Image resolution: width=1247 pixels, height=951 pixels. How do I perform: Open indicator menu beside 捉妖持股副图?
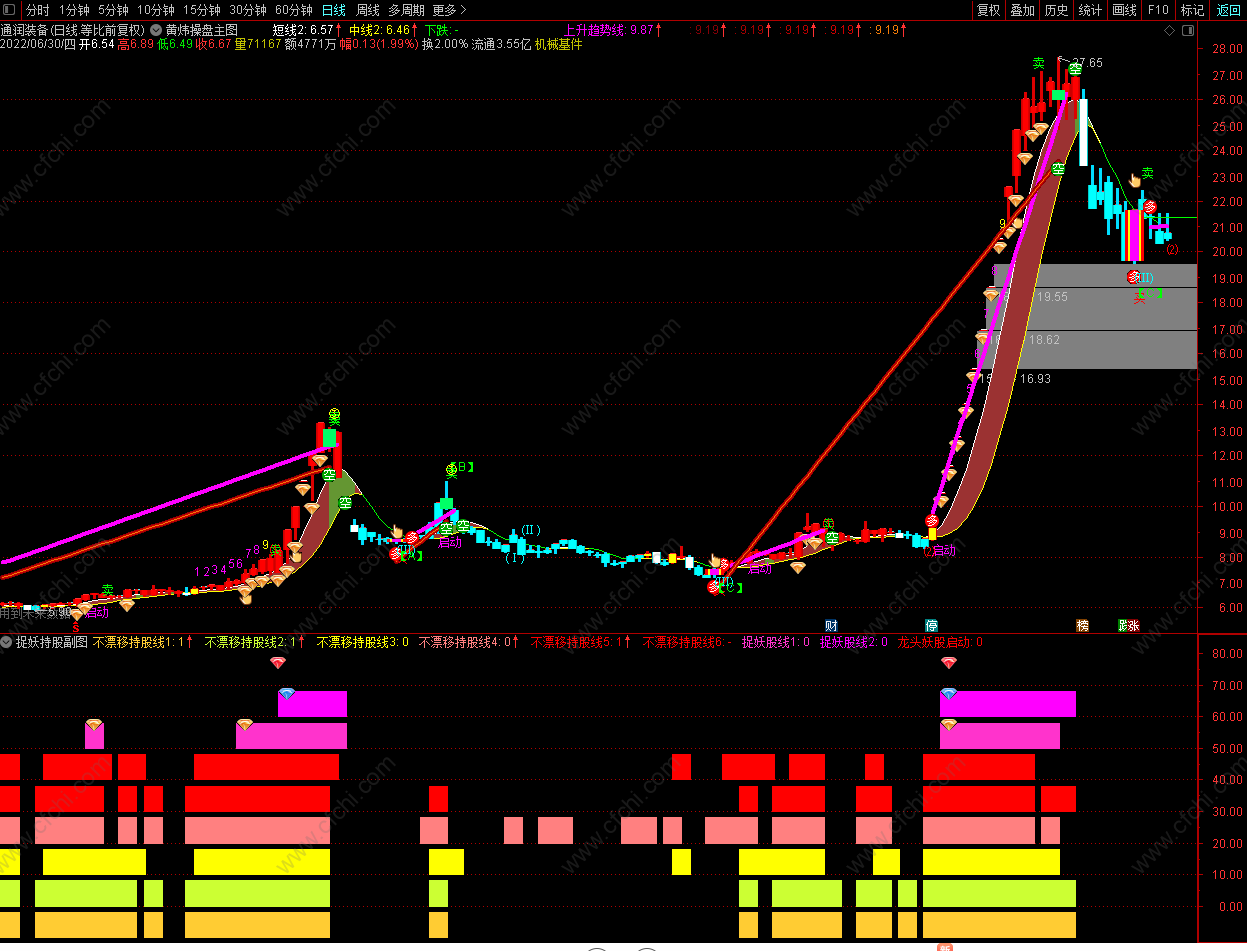pyautogui.click(x=6, y=642)
